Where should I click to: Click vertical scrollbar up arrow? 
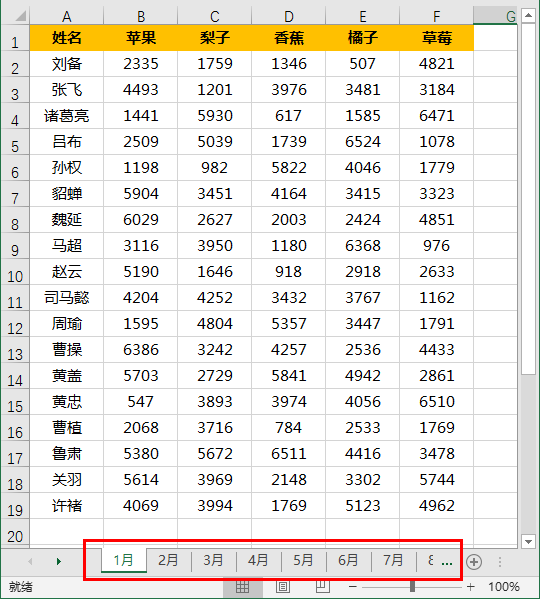click(529, 15)
